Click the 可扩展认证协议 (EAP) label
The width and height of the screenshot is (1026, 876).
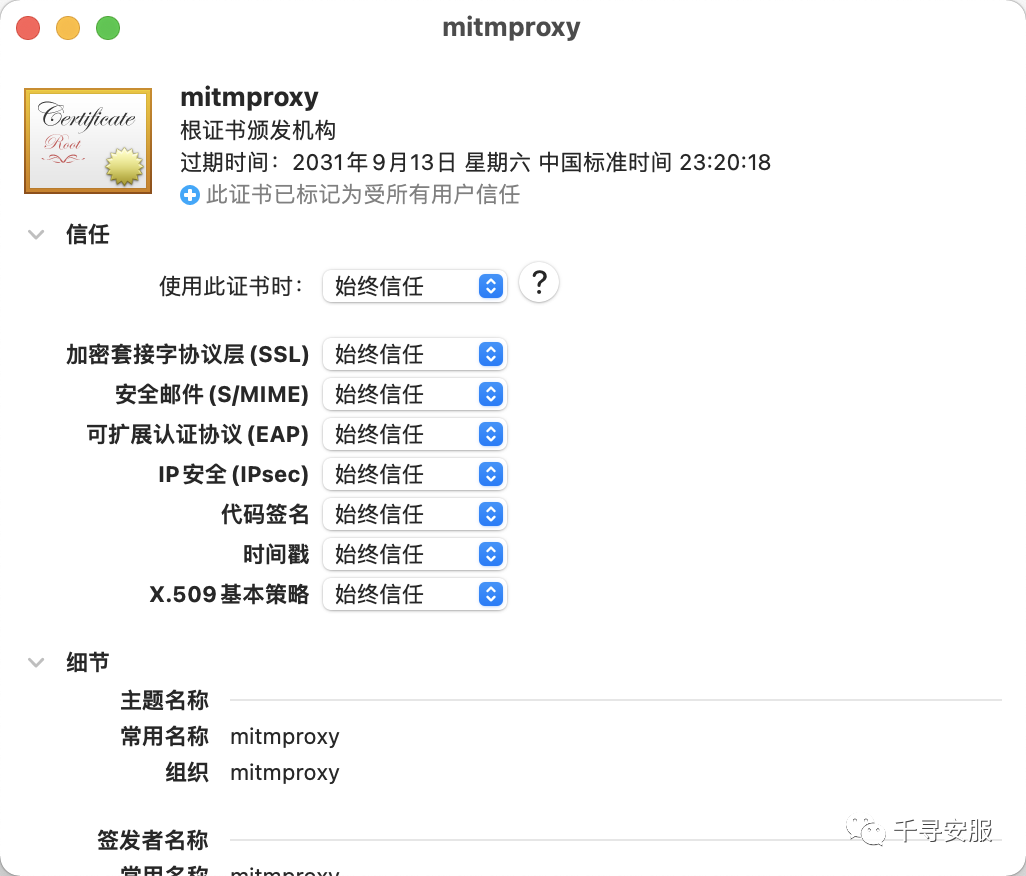click(x=197, y=434)
